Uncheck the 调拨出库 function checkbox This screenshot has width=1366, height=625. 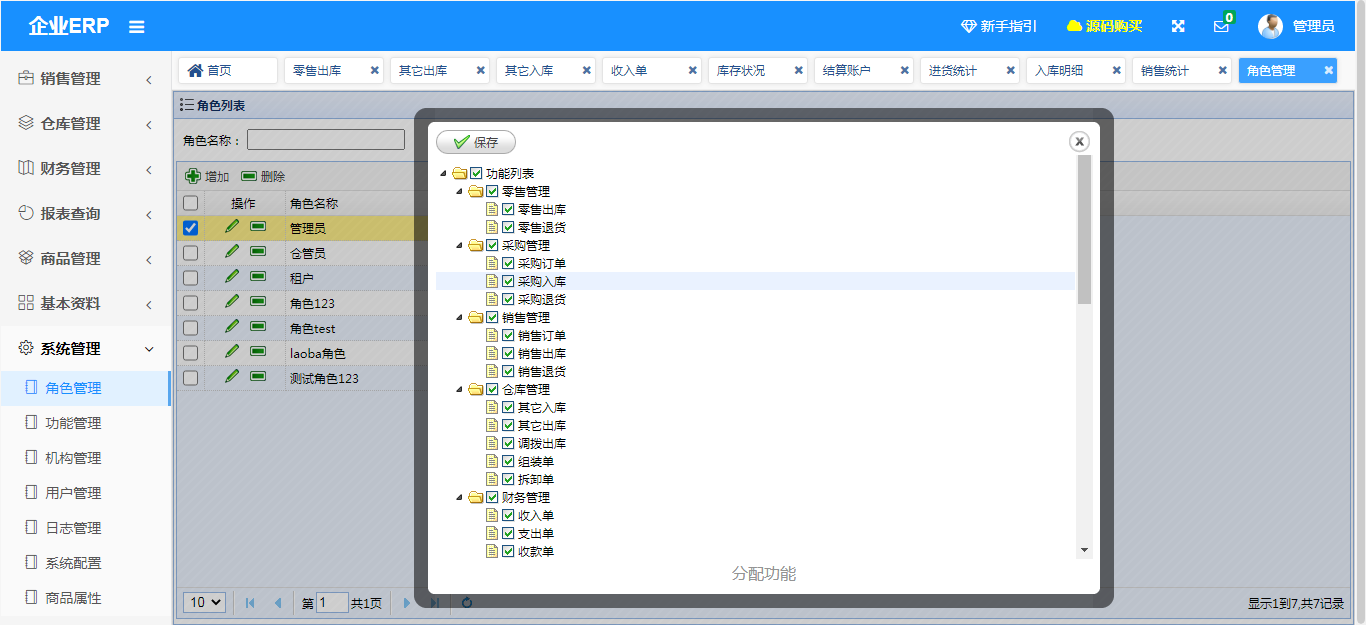click(x=508, y=443)
